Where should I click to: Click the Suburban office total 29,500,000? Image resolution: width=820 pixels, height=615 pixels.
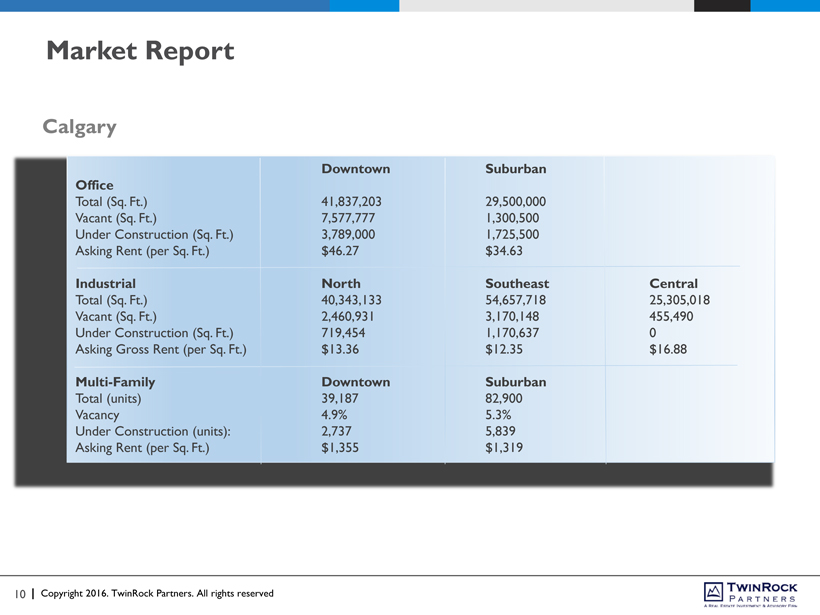pyautogui.click(x=515, y=202)
